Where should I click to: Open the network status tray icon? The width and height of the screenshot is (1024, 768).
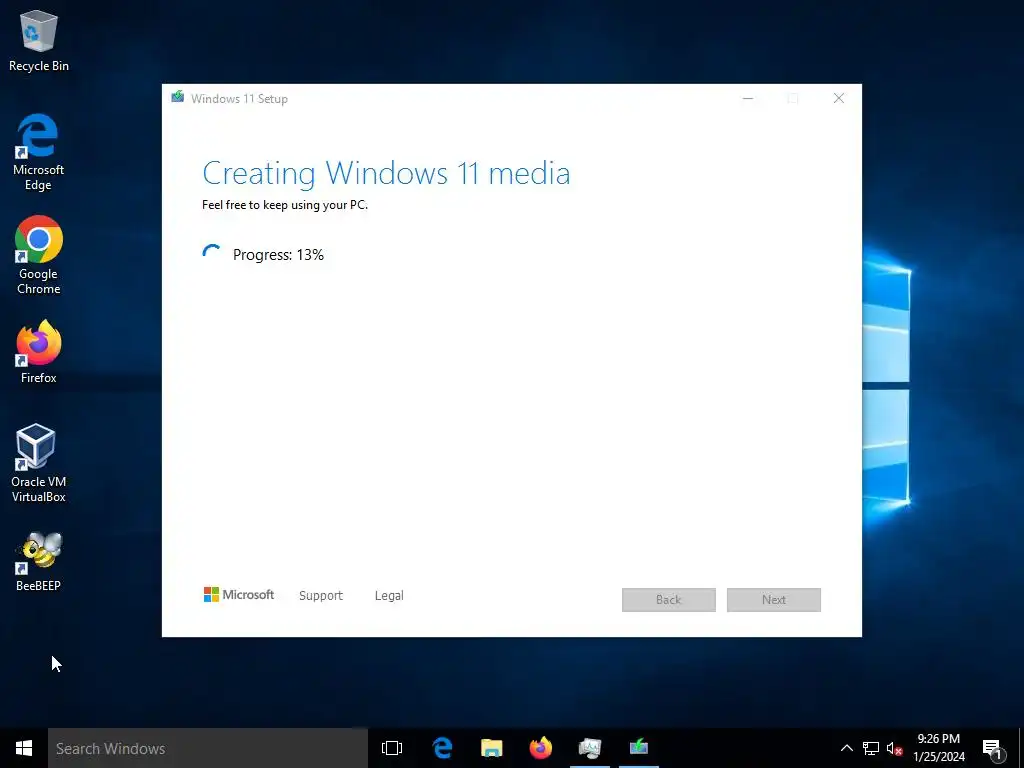click(x=871, y=748)
